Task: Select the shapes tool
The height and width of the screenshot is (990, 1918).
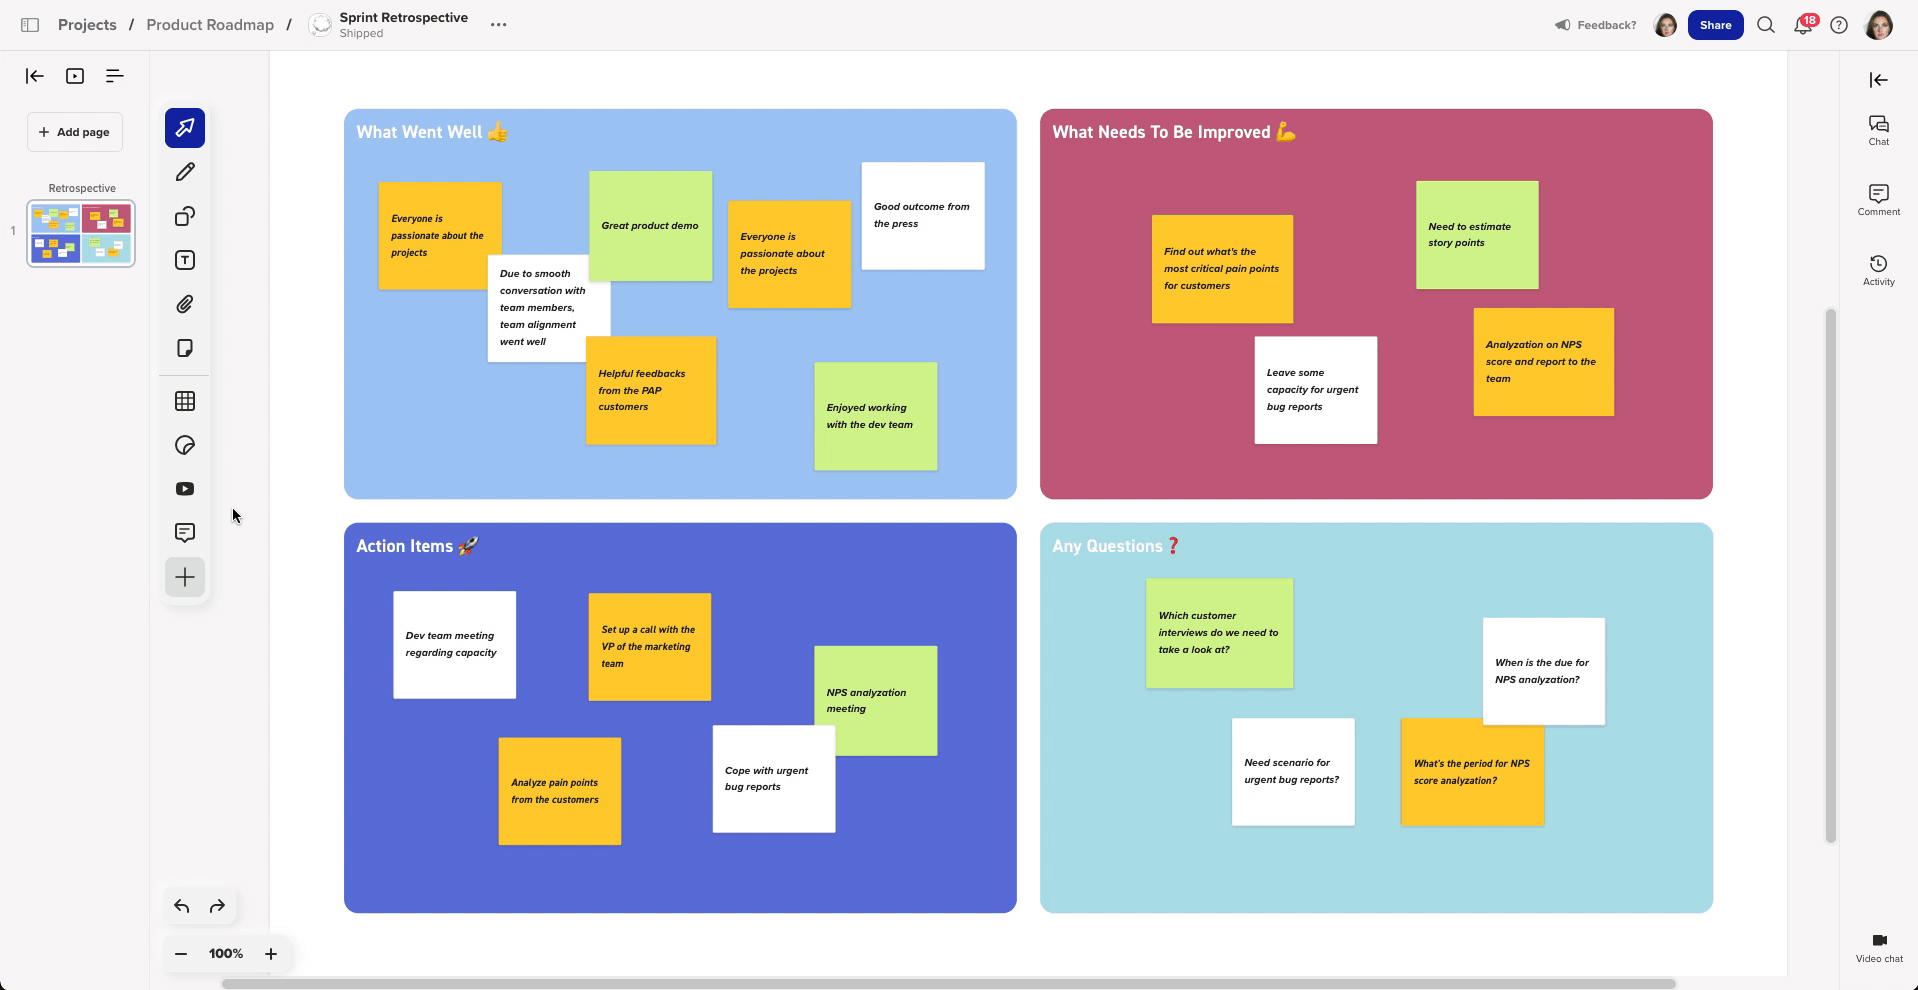Action: pyautogui.click(x=185, y=216)
